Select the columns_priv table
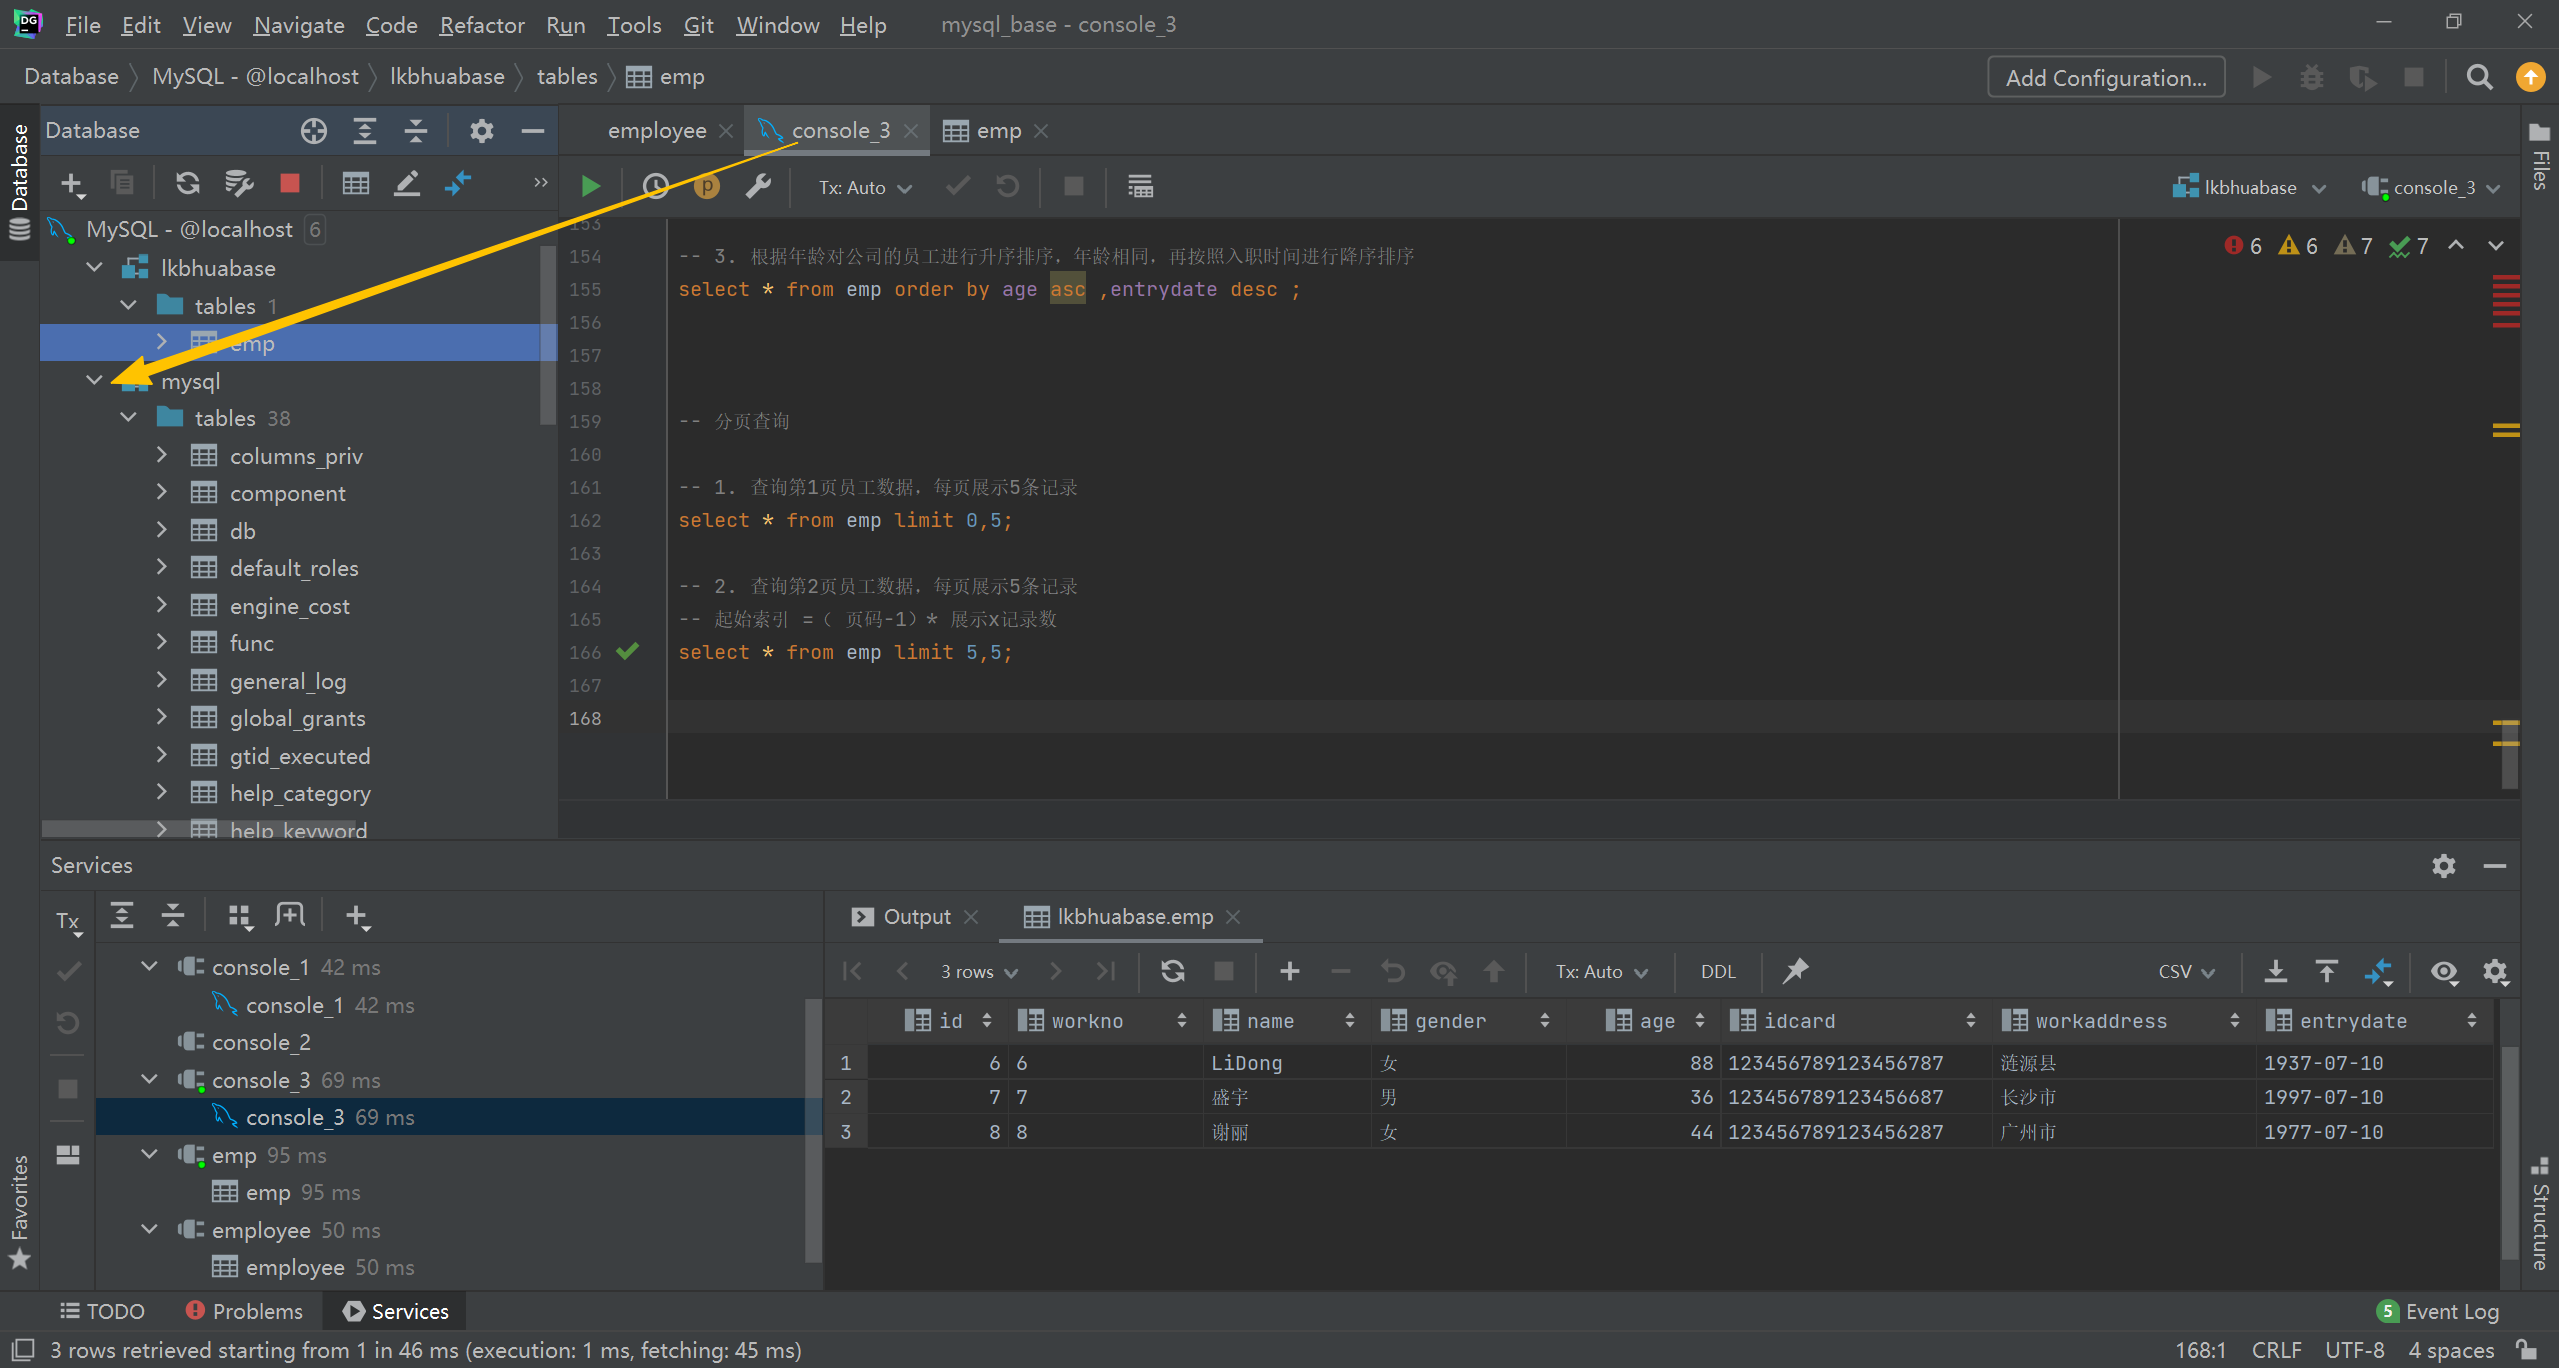The width and height of the screenshot is (2559, 1368). [296, 456]
